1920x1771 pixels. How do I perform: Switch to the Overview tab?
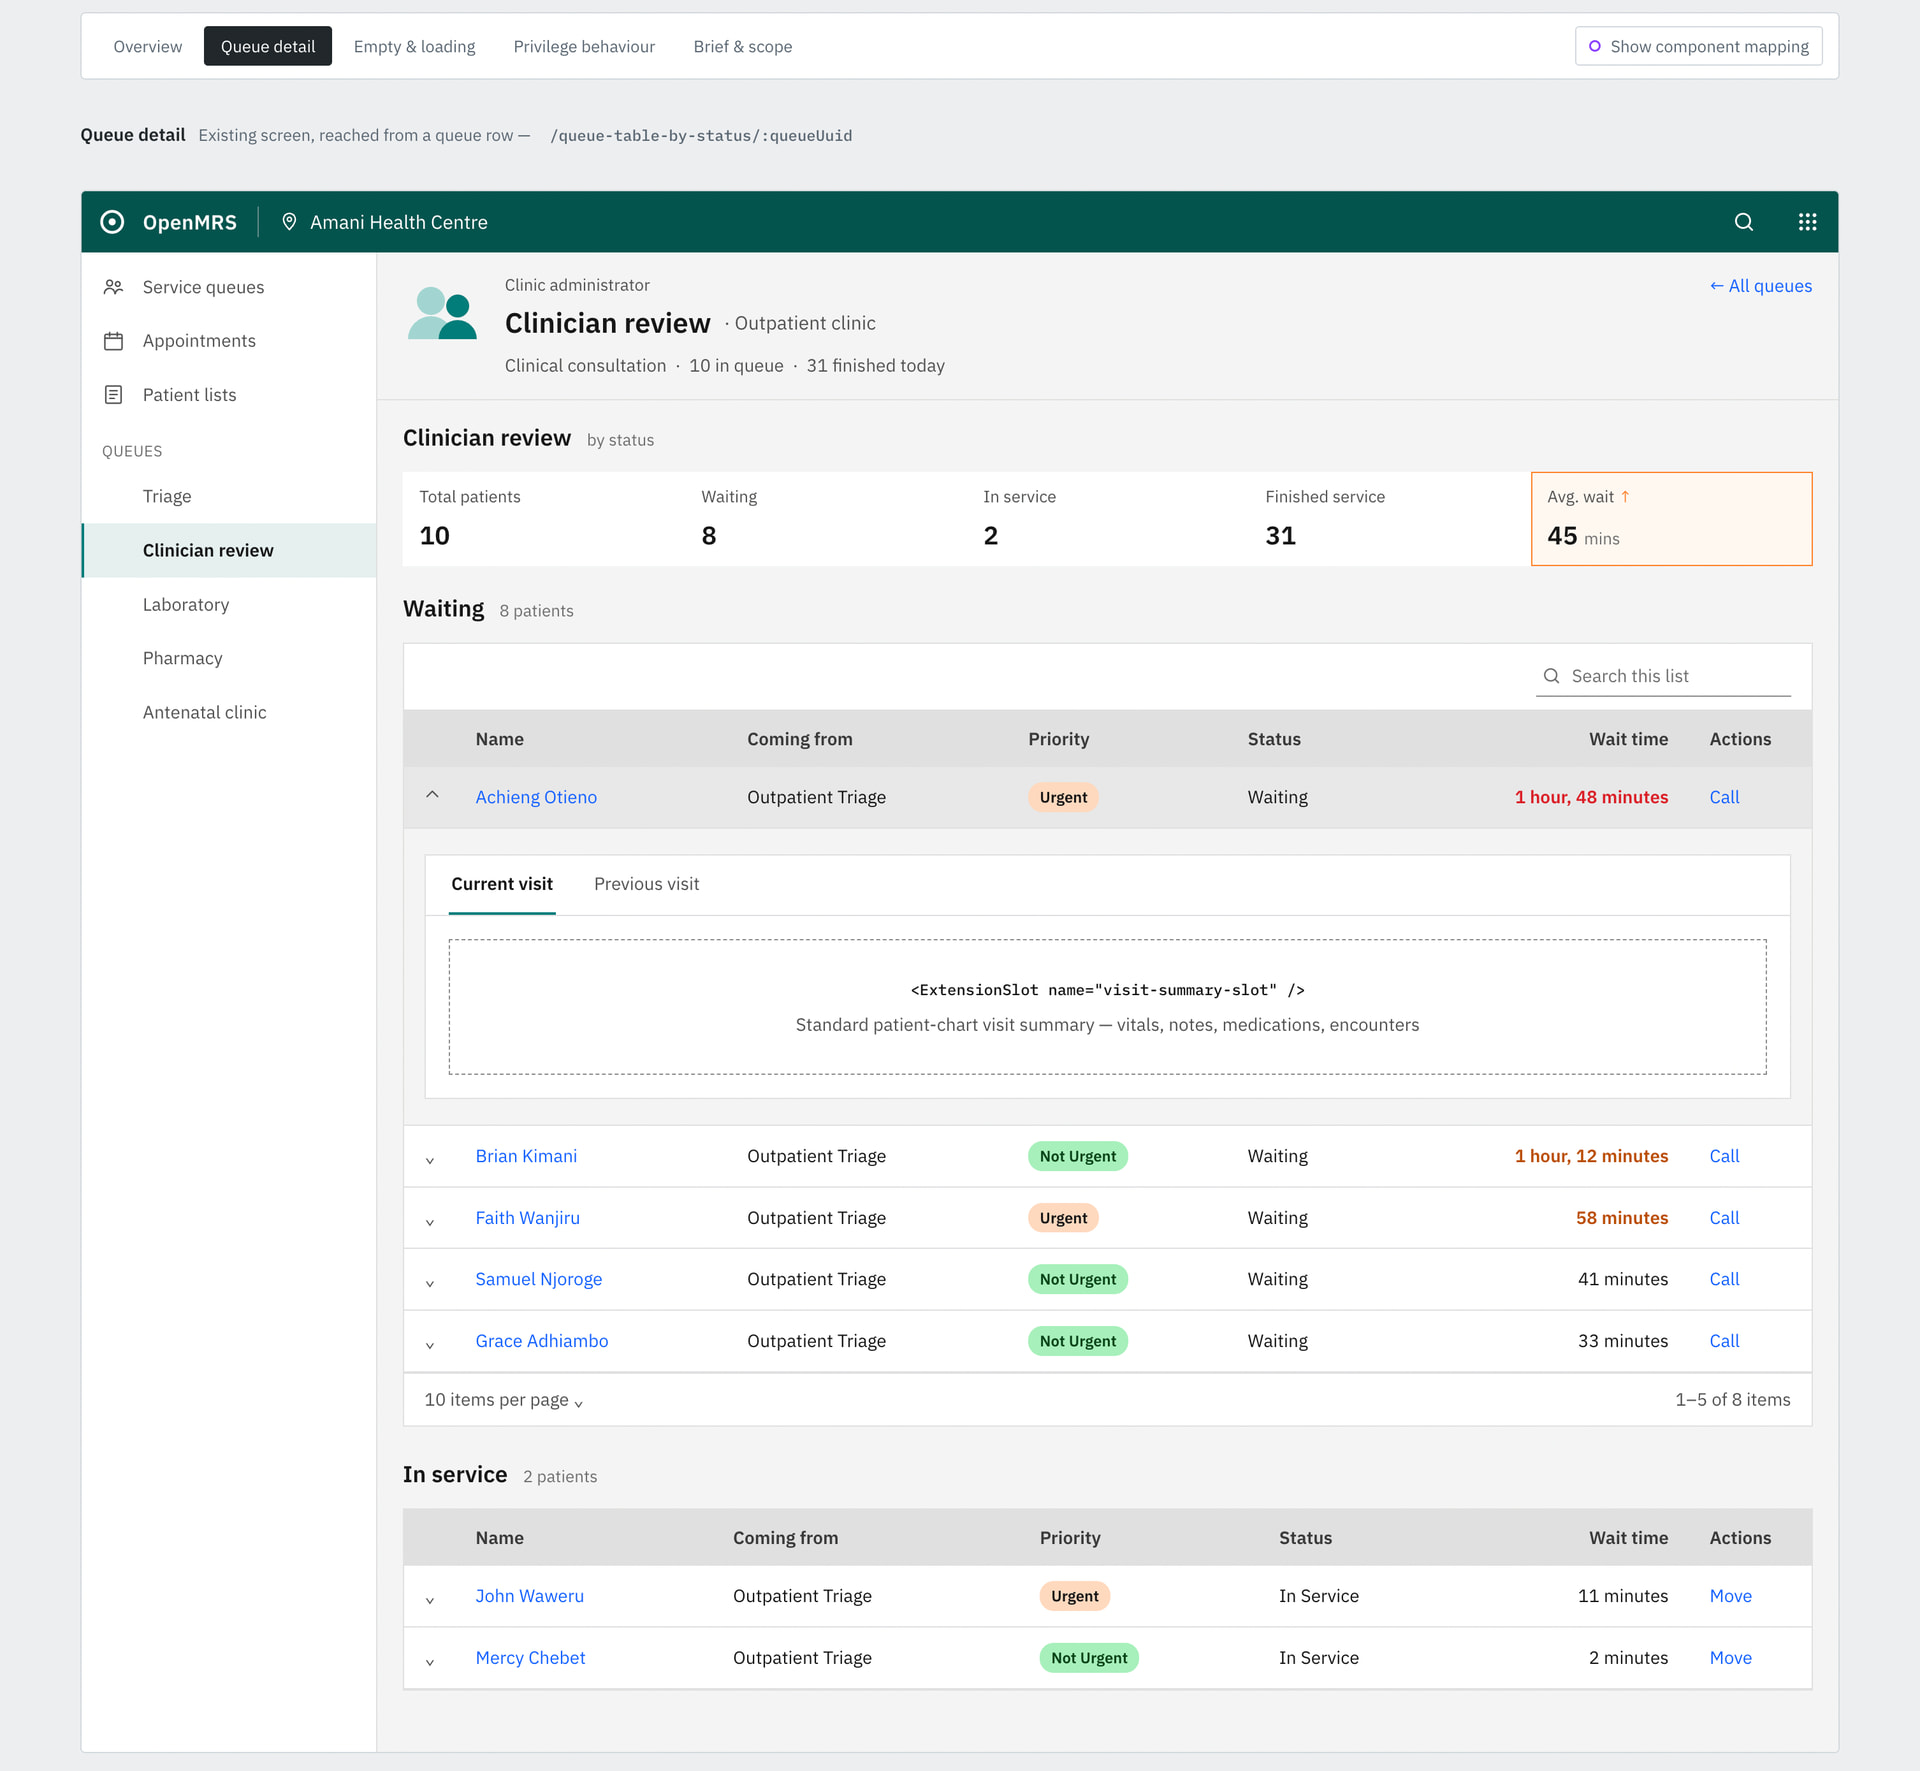point(147,46)
